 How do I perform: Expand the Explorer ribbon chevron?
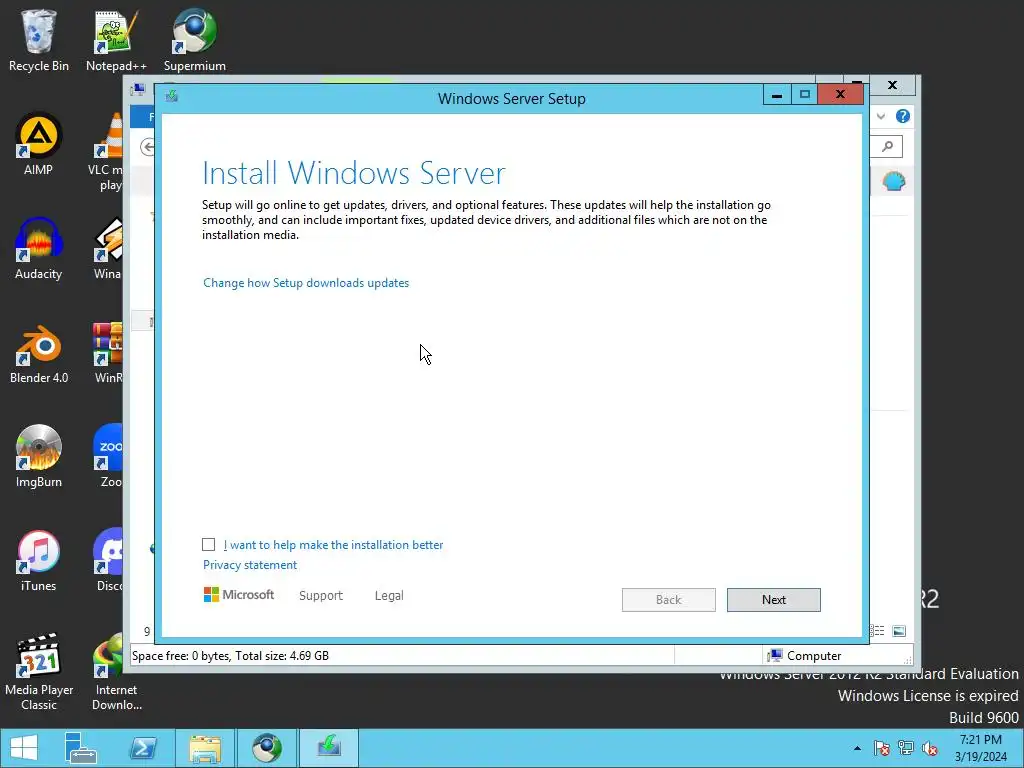[881, 116]
